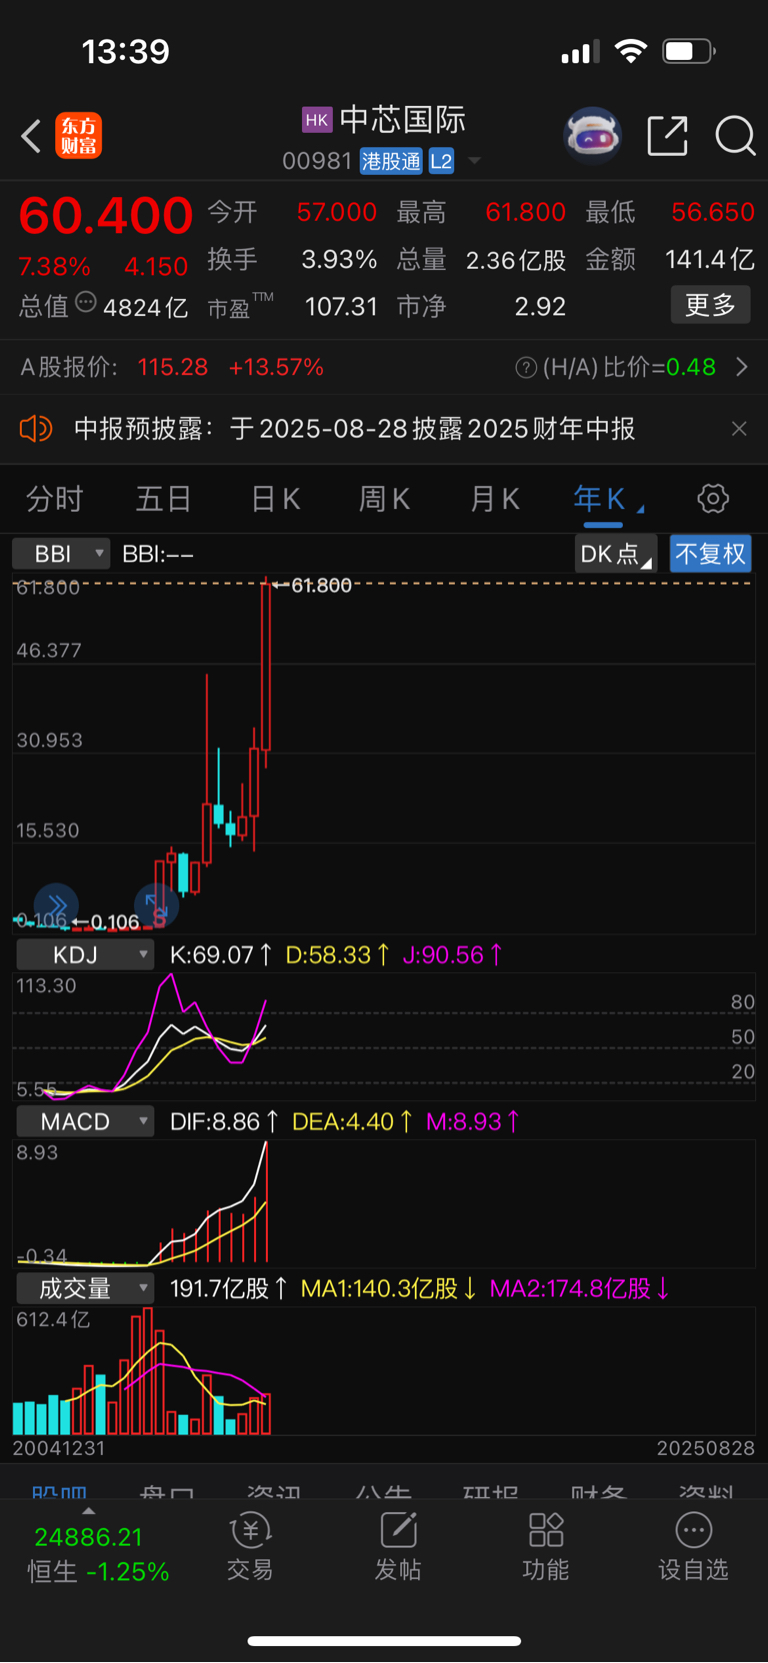Tap the 设自选 add watchlist icon
The height and width of the screenshot is (1663, 768).
click(693, 1547)
